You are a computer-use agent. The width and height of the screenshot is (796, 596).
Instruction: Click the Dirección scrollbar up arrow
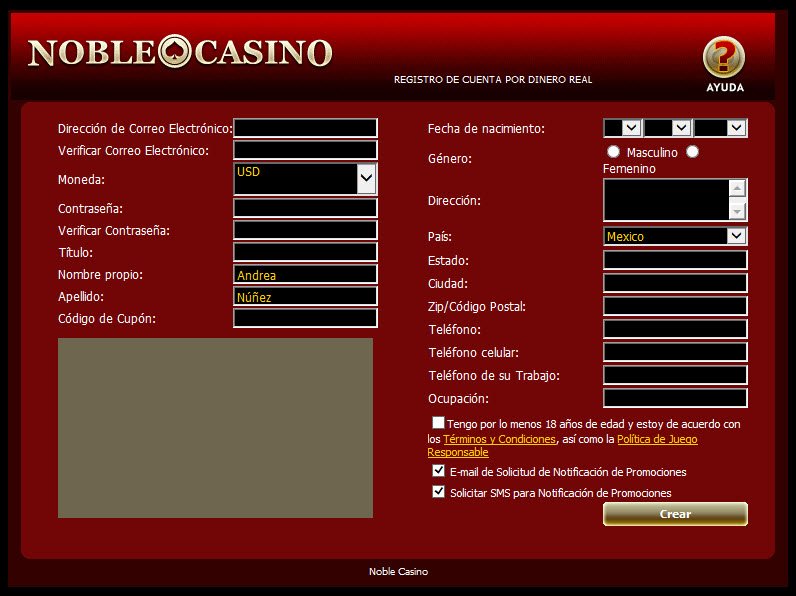pyautogui.click(x=737, y=188)
